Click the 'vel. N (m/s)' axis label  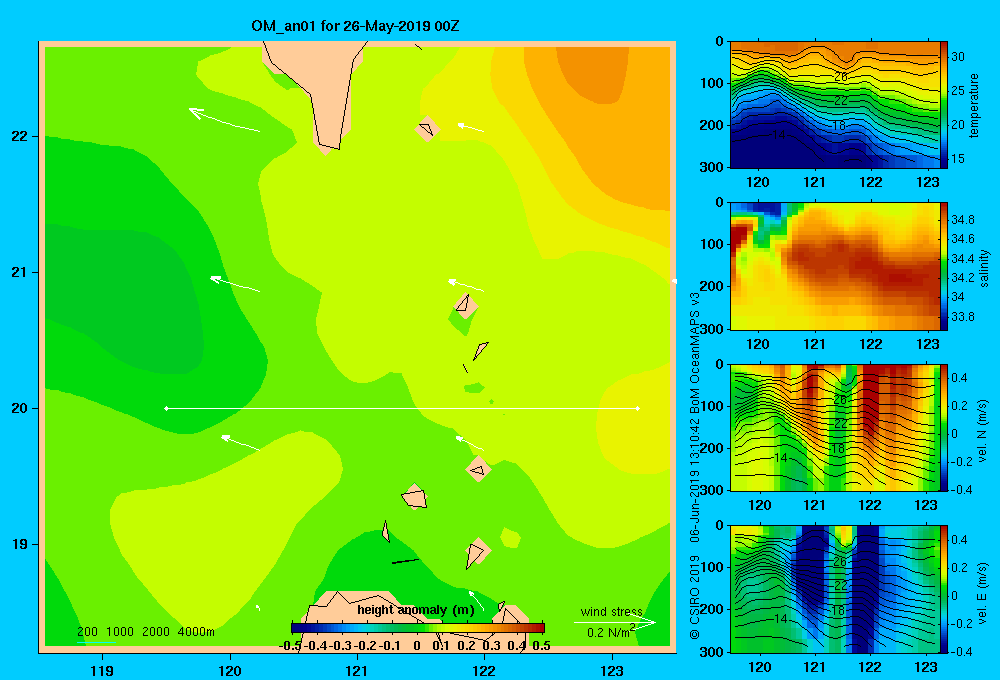[983, 431]
